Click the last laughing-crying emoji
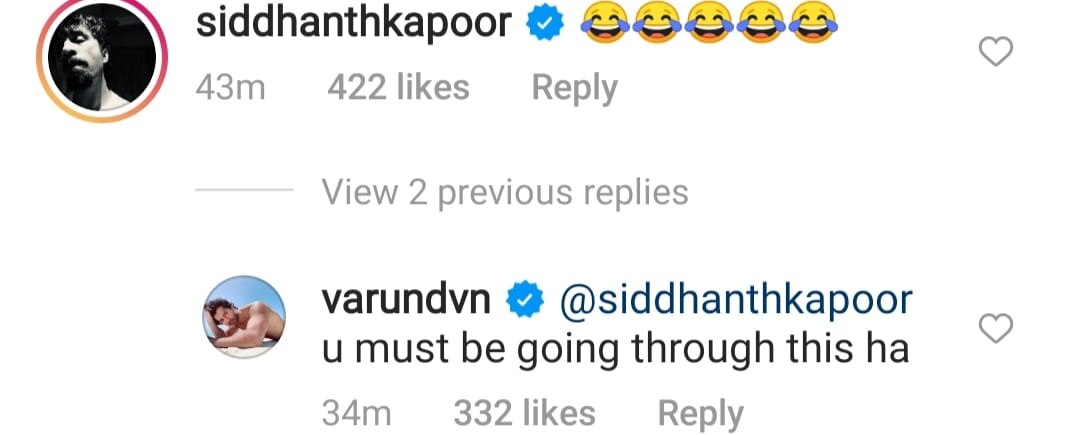1079x435 pixels. pyautogui.click(x=813, y=22)
